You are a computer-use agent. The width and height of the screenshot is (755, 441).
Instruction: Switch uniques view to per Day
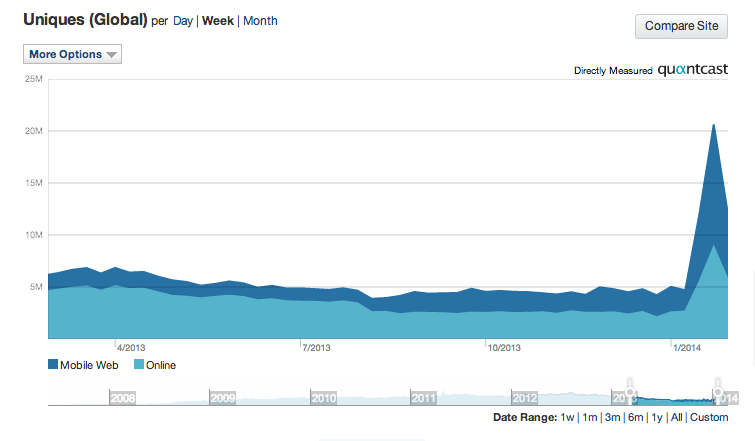[183, 21]
